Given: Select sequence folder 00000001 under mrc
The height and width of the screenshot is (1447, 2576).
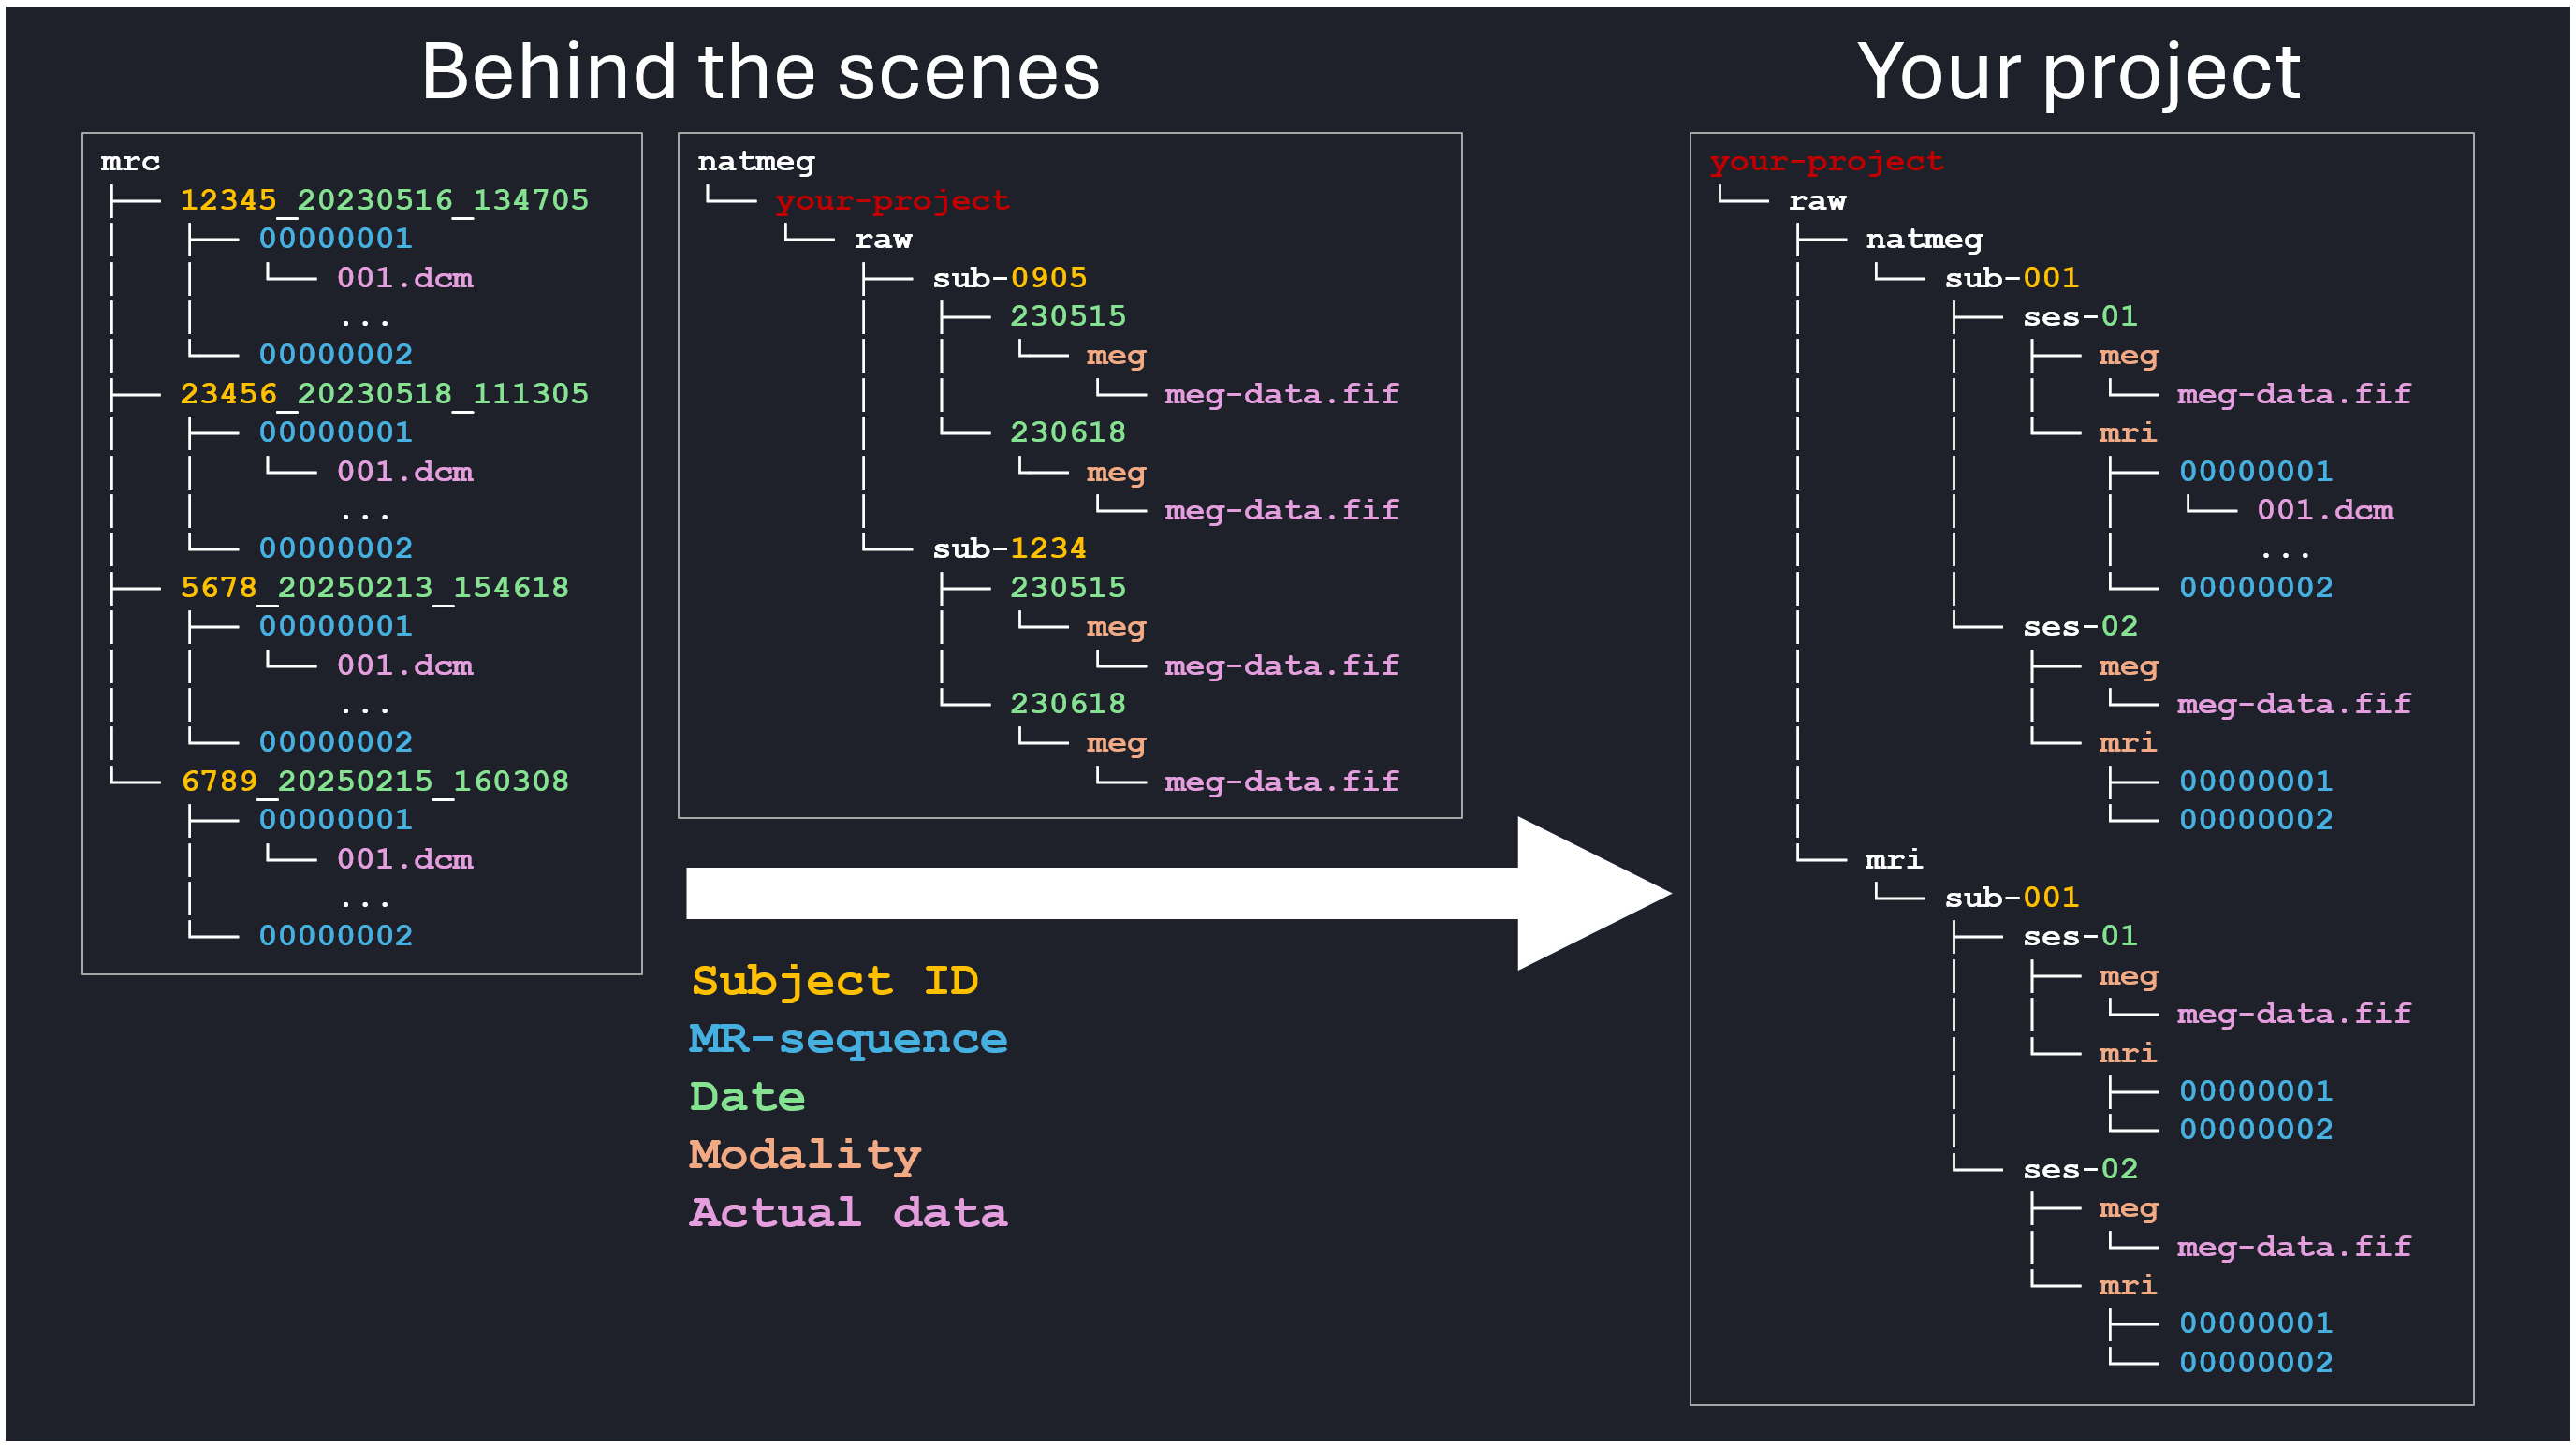Looking at the screenshot, I should 335,238.
